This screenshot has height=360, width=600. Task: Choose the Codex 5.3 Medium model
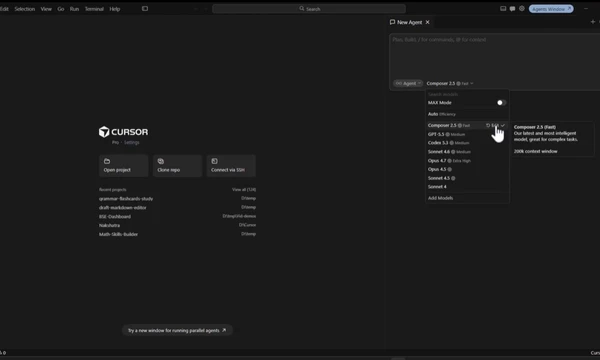click(467, 143)
